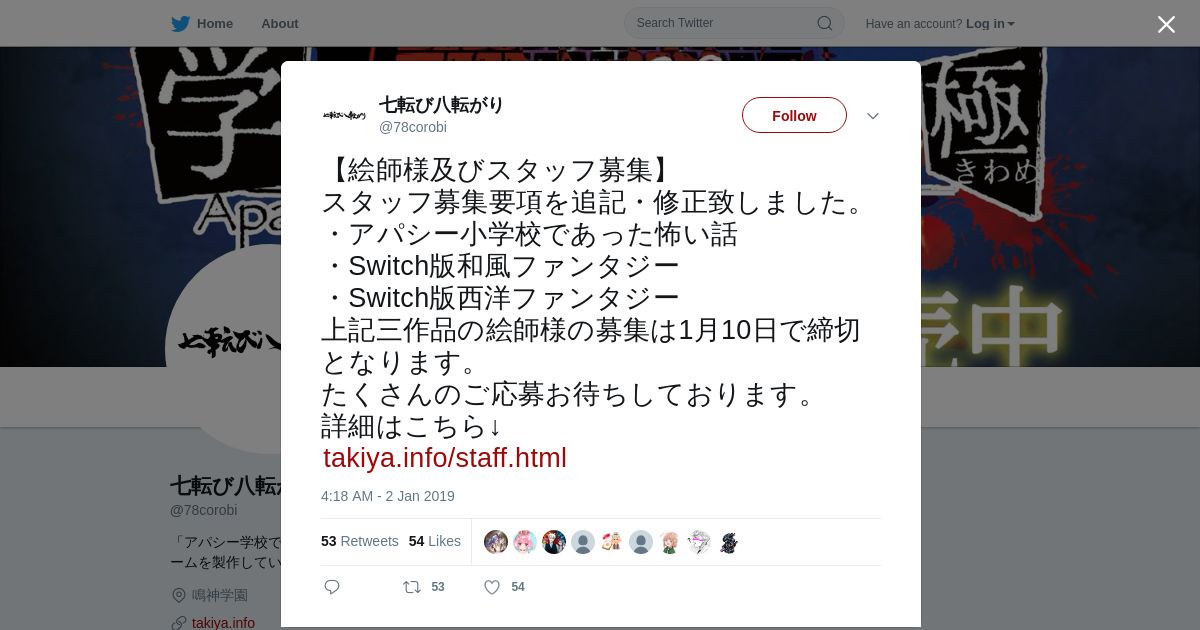Screen dimensions: 1200x630
Task: Click the tweet author's profile avatar logo
Action: 345,115
